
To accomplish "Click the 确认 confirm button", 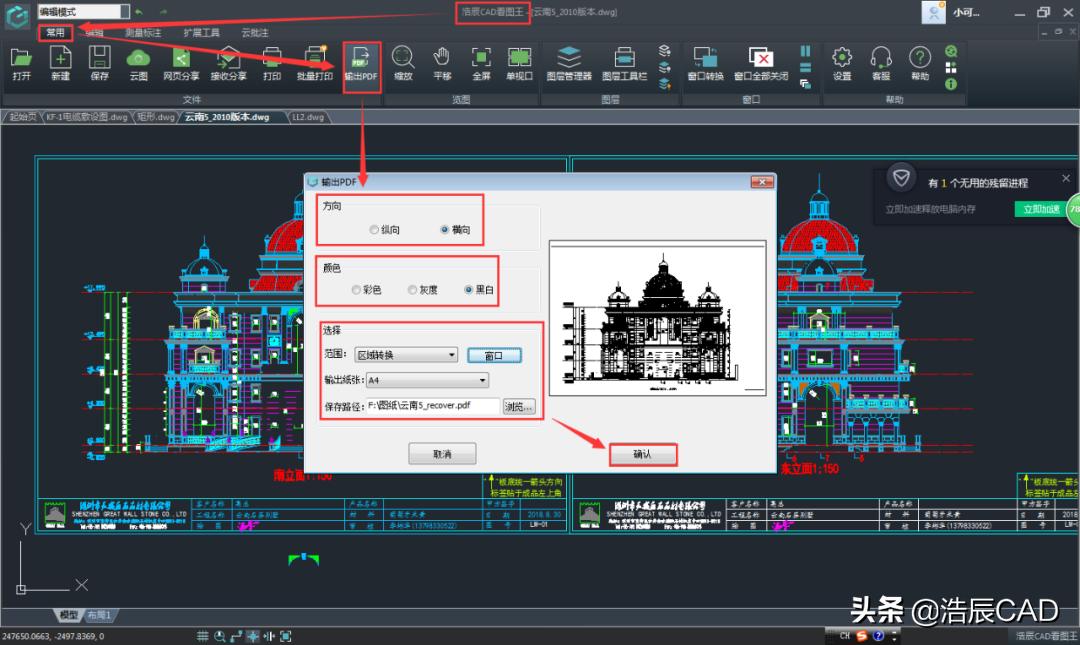I will tap(642, 454).
